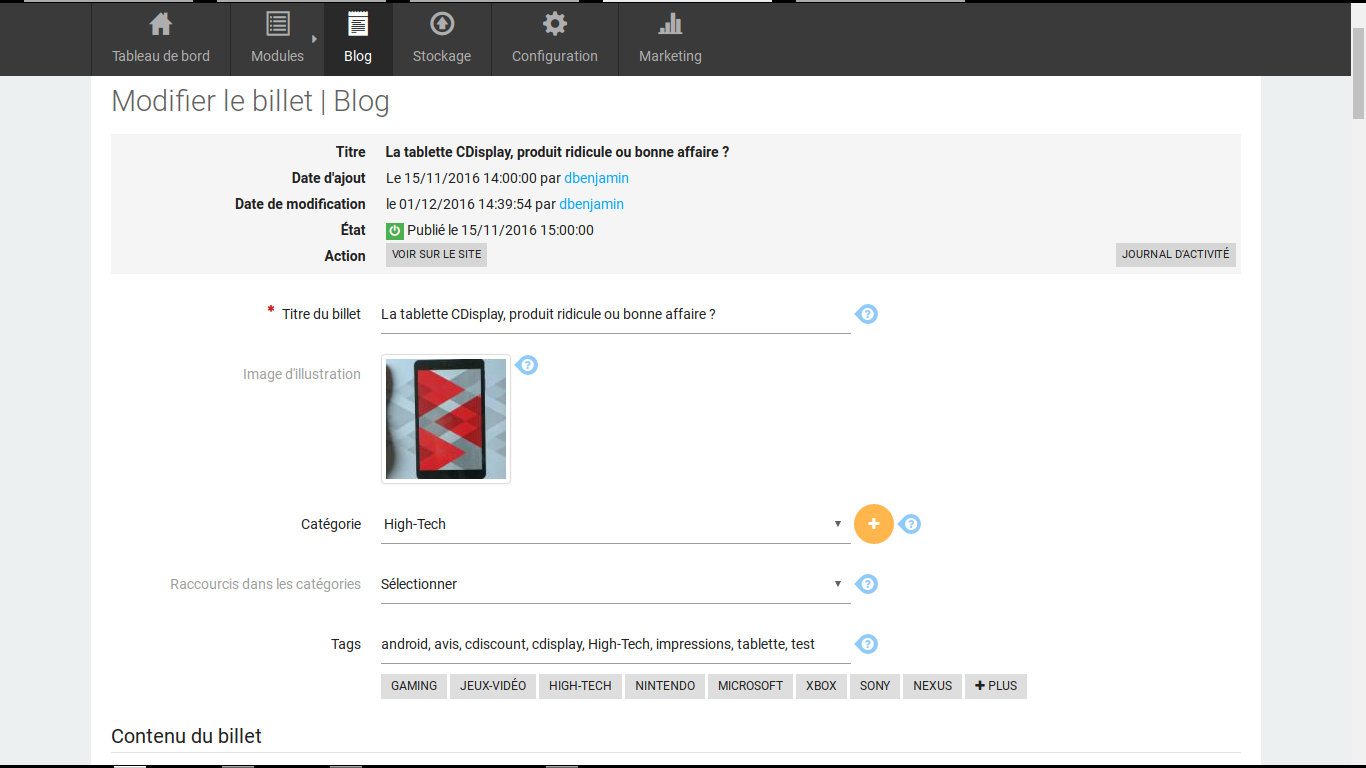The height and width of the screenshot is (768, 1366).
Task: Open the Modules menu icon
Action: coord(277,24)
